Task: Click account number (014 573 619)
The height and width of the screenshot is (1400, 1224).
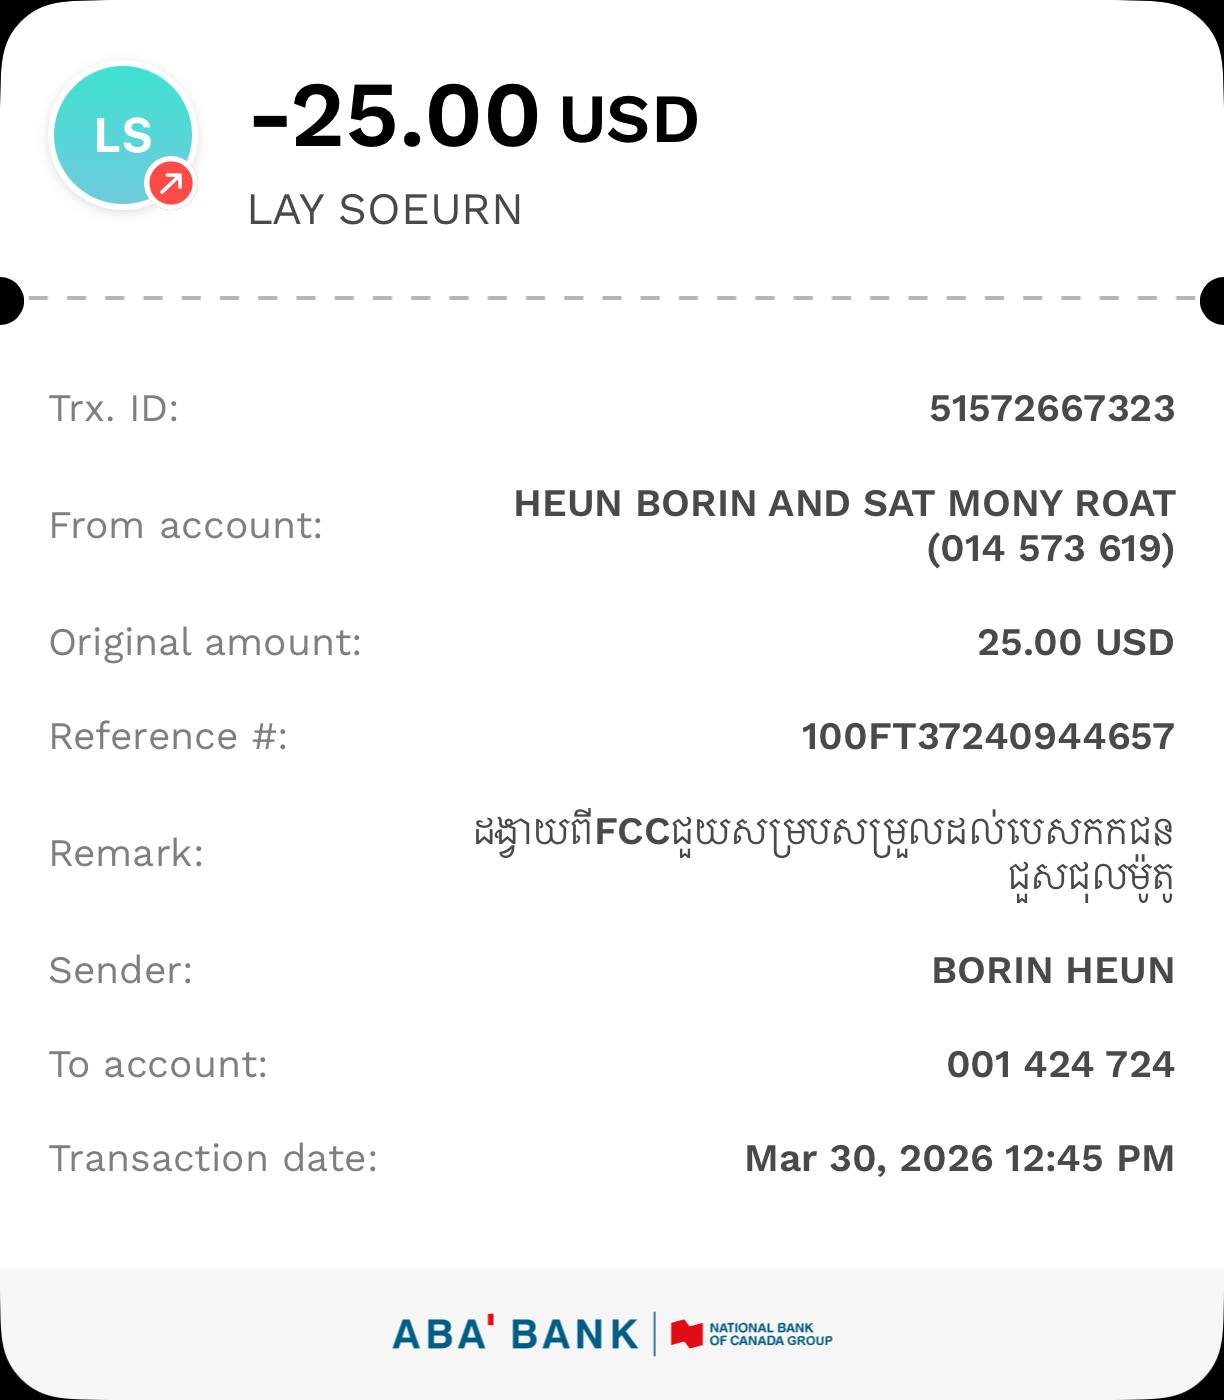Action: 1050,548
